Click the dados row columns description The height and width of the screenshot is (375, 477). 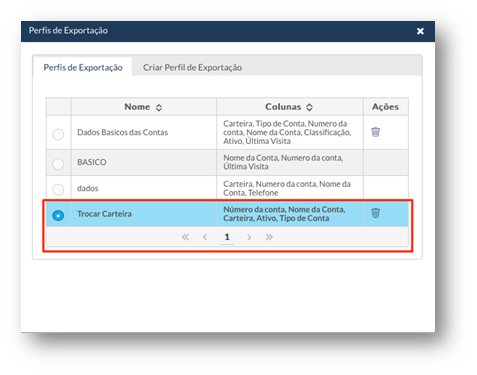287,188
